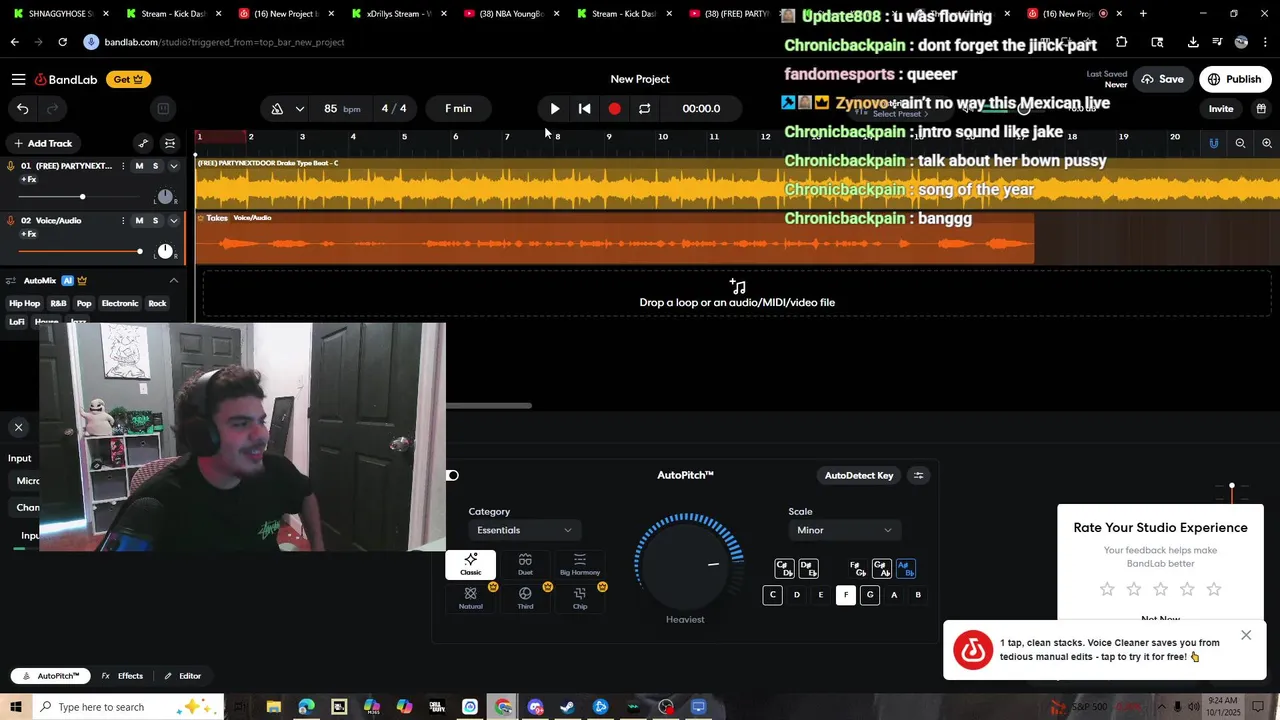
Task: Click the Save button
Action: (x=1162, y=79)
